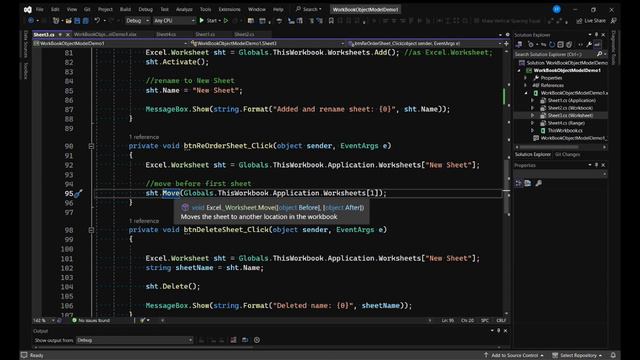This screenshot has height=360, width=640.
Task: Open the Show output from Debug dropdown
Action: (134, 340)
